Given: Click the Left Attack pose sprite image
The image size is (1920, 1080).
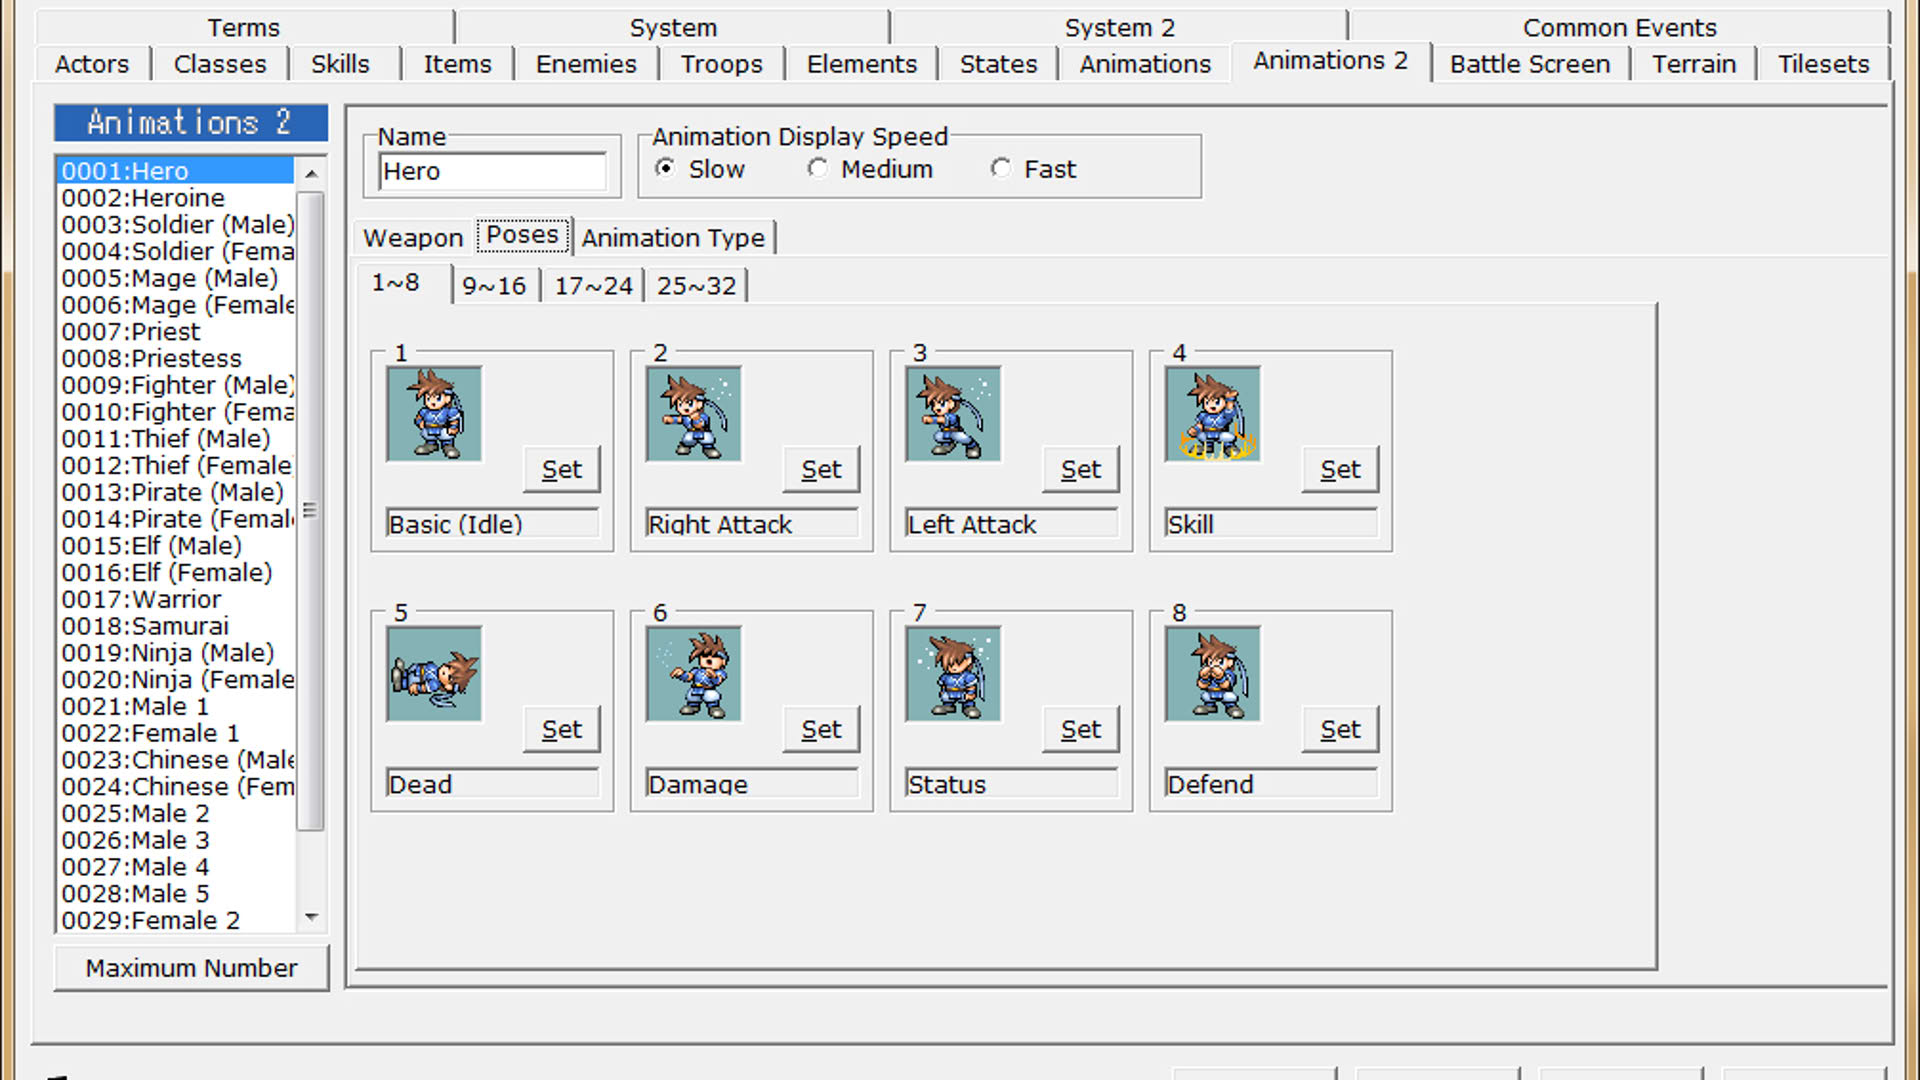Looking at the screenshot, I should 953,414.
